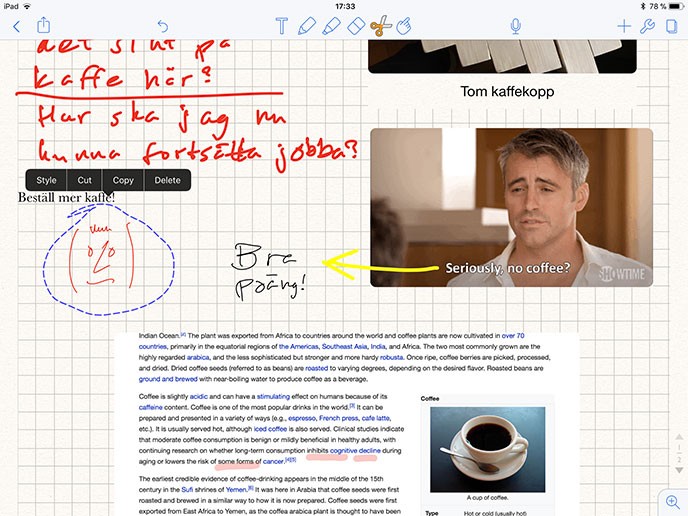Select the coffee cup photo
This screenshot has height=516, width=688.
click(487, 449)
